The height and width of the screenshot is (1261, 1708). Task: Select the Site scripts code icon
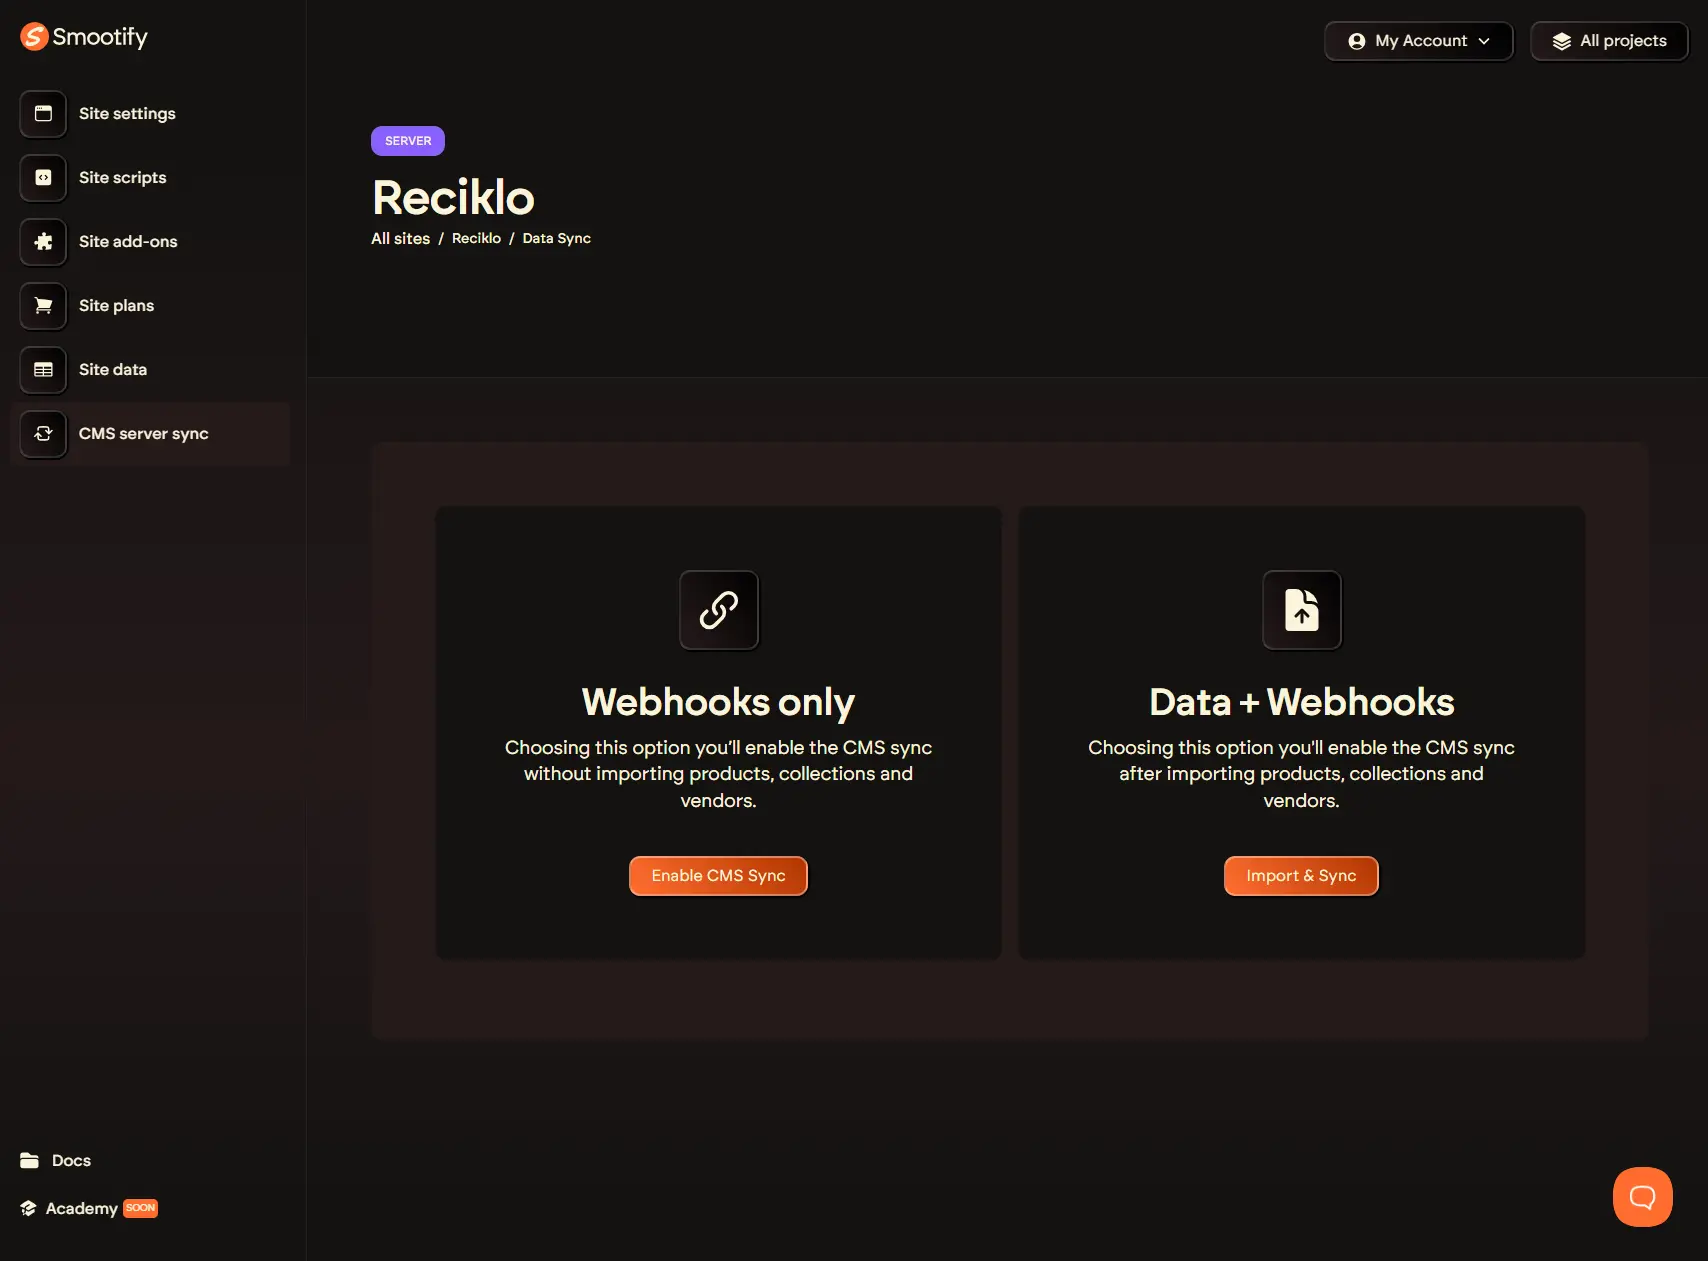(x=42, y=178)
